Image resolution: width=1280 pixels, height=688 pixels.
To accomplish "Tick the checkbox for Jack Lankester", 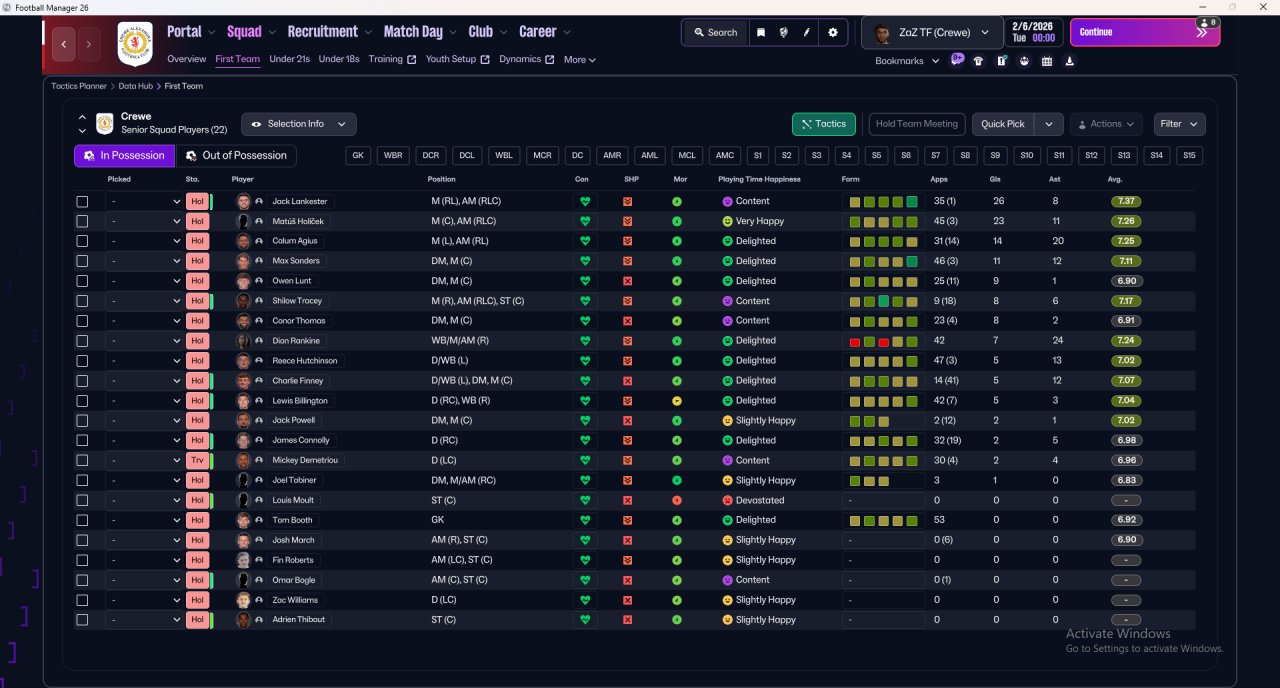I will [82, 201].
